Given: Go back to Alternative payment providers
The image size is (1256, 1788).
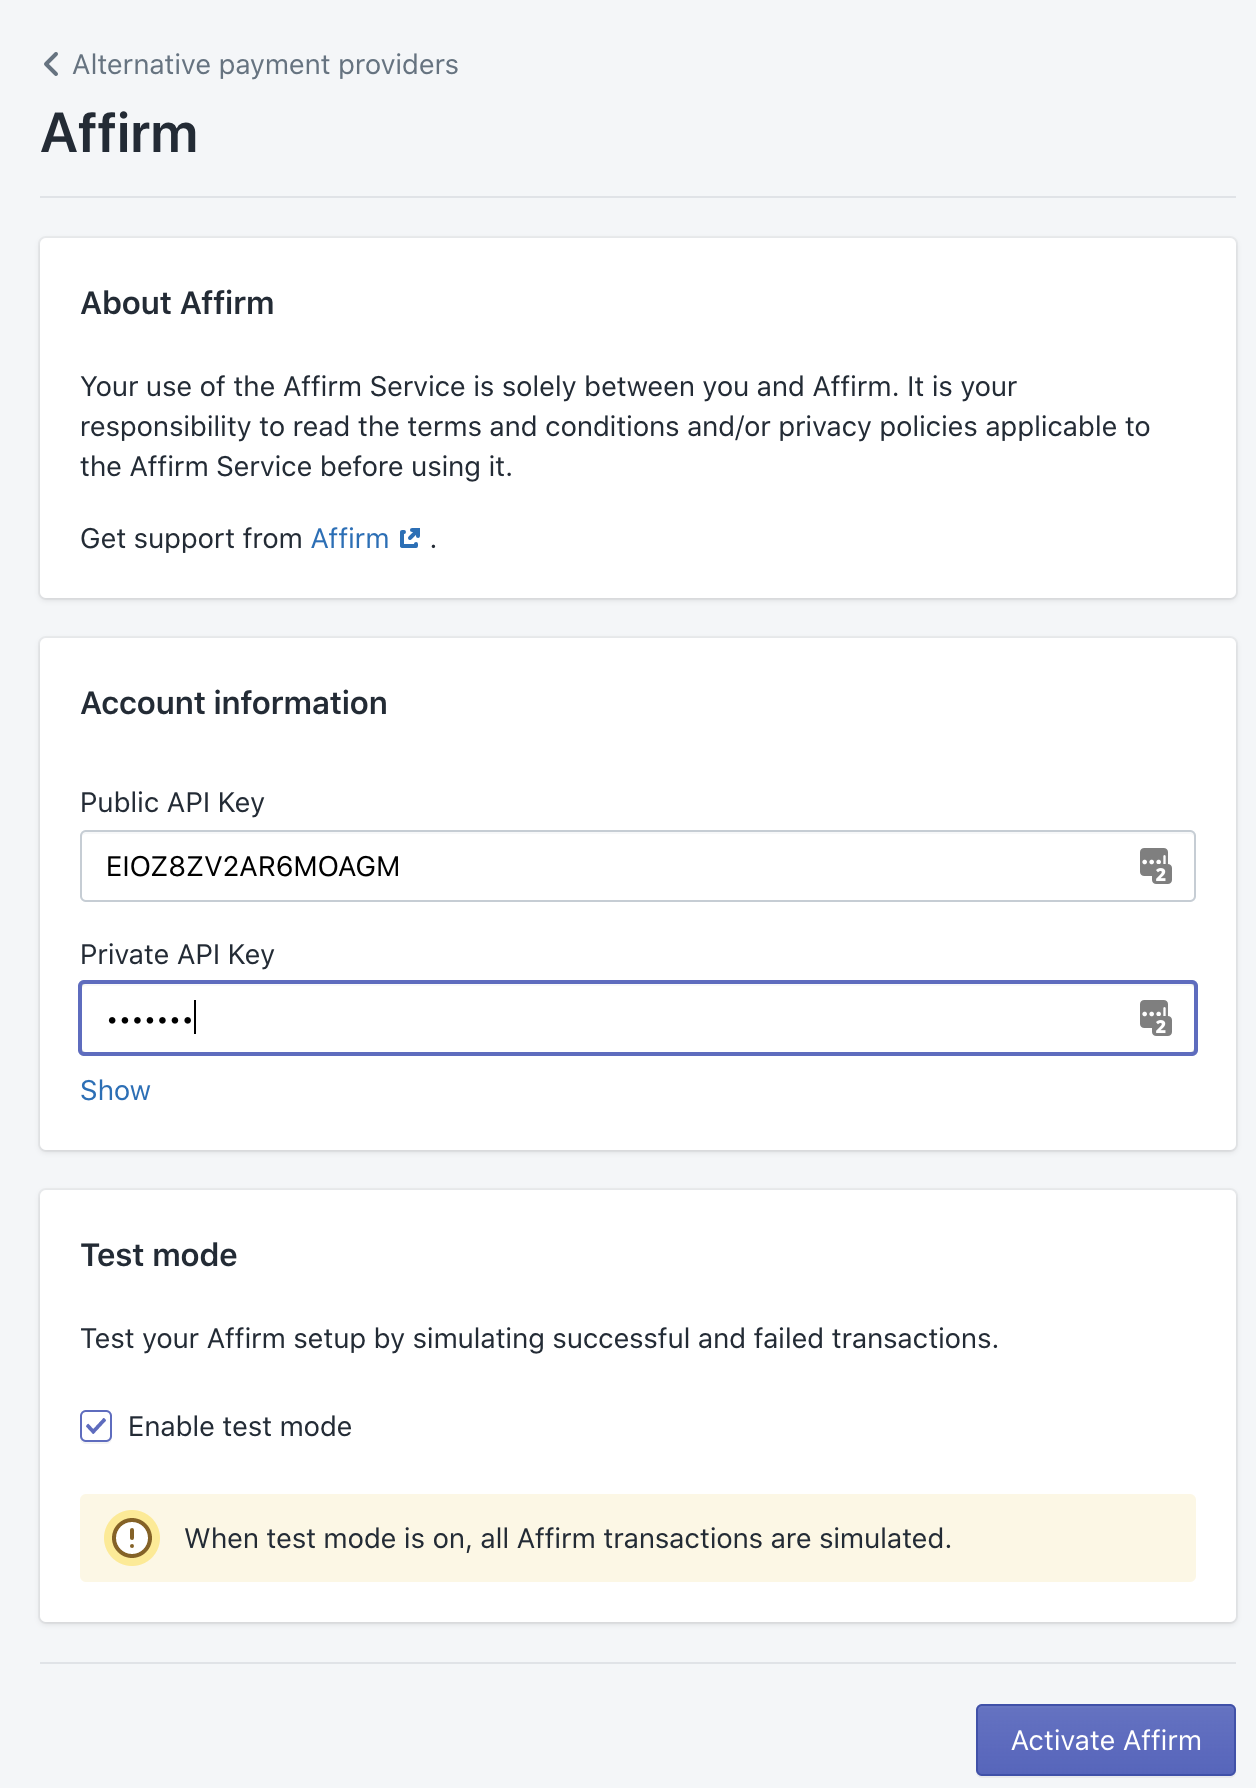Looking at the screenshot, I should tap(265, 64).
